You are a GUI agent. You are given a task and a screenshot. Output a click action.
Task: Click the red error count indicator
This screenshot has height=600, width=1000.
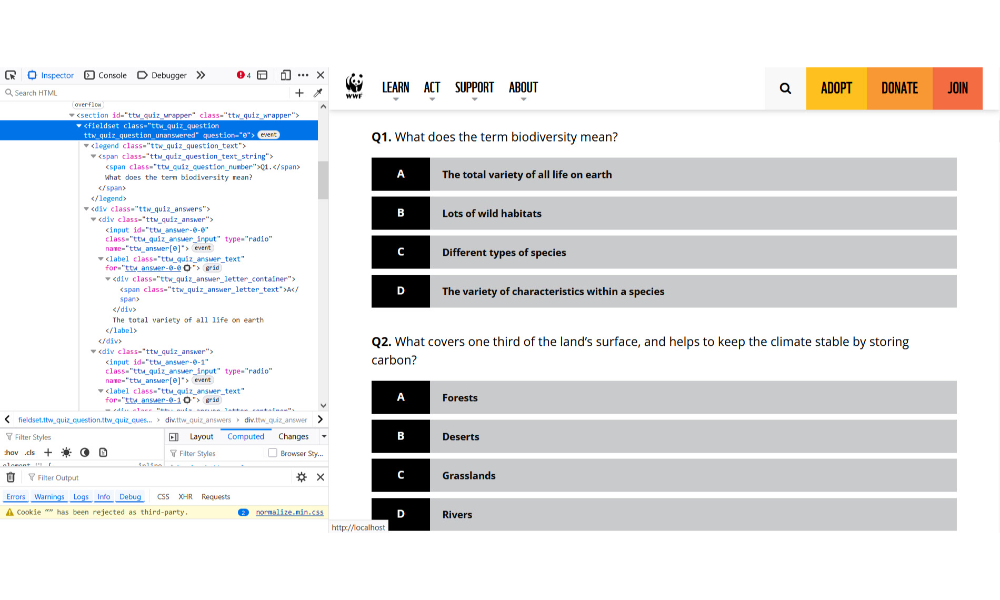(x=244, y=75)
